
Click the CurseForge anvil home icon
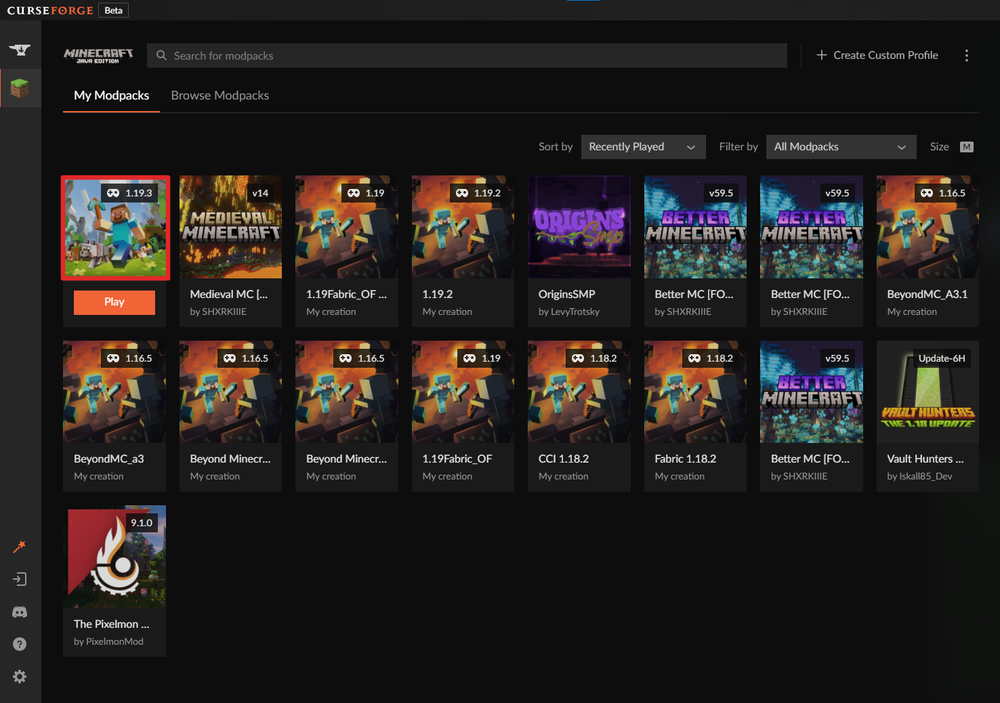[x=19, y=50]
